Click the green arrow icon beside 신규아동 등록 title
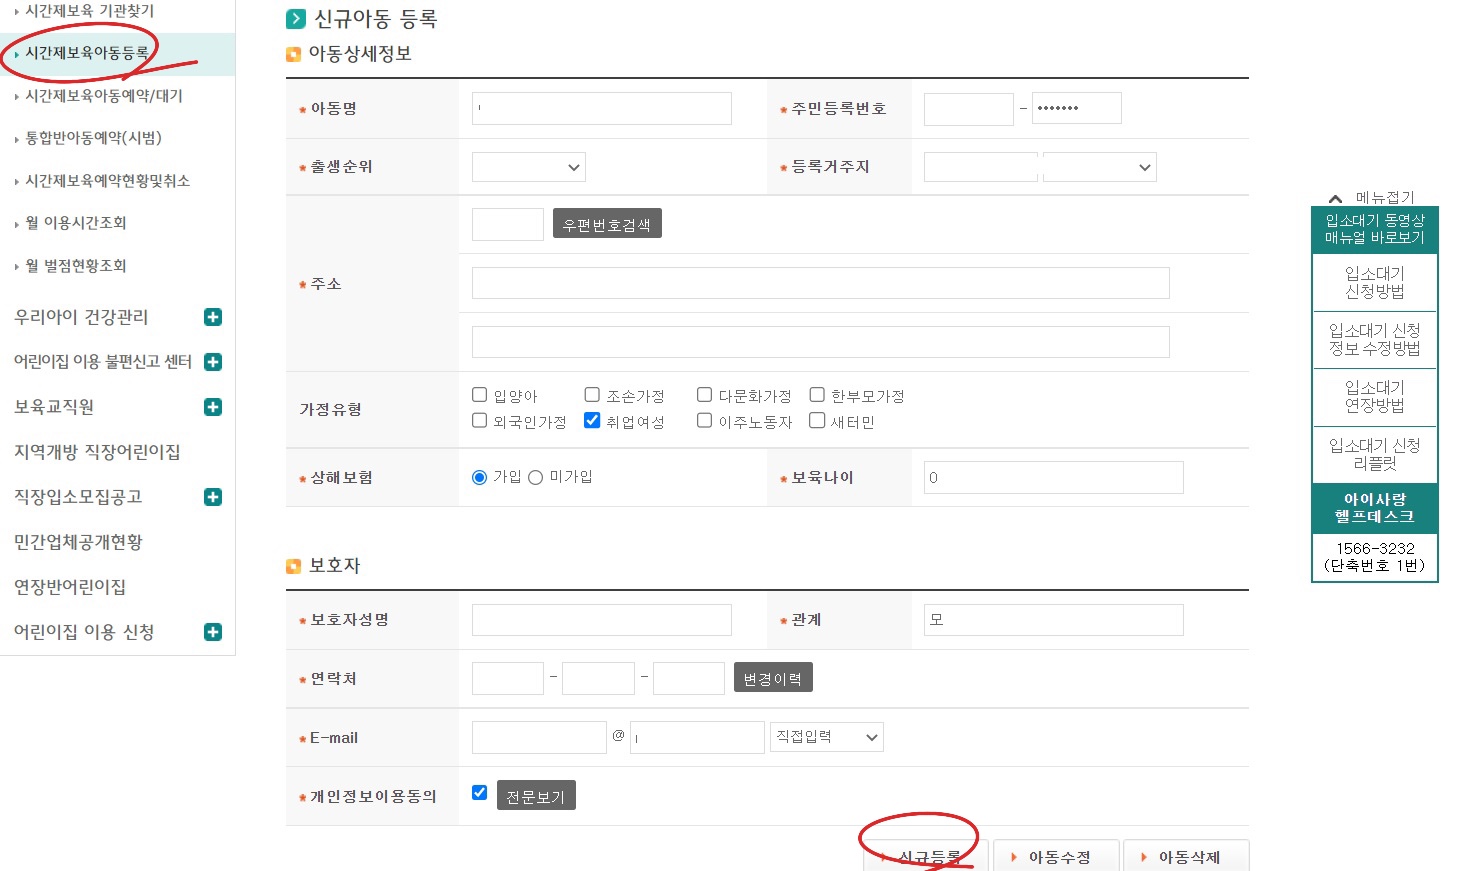The image size is (1463, 871). tap(295, 18)
